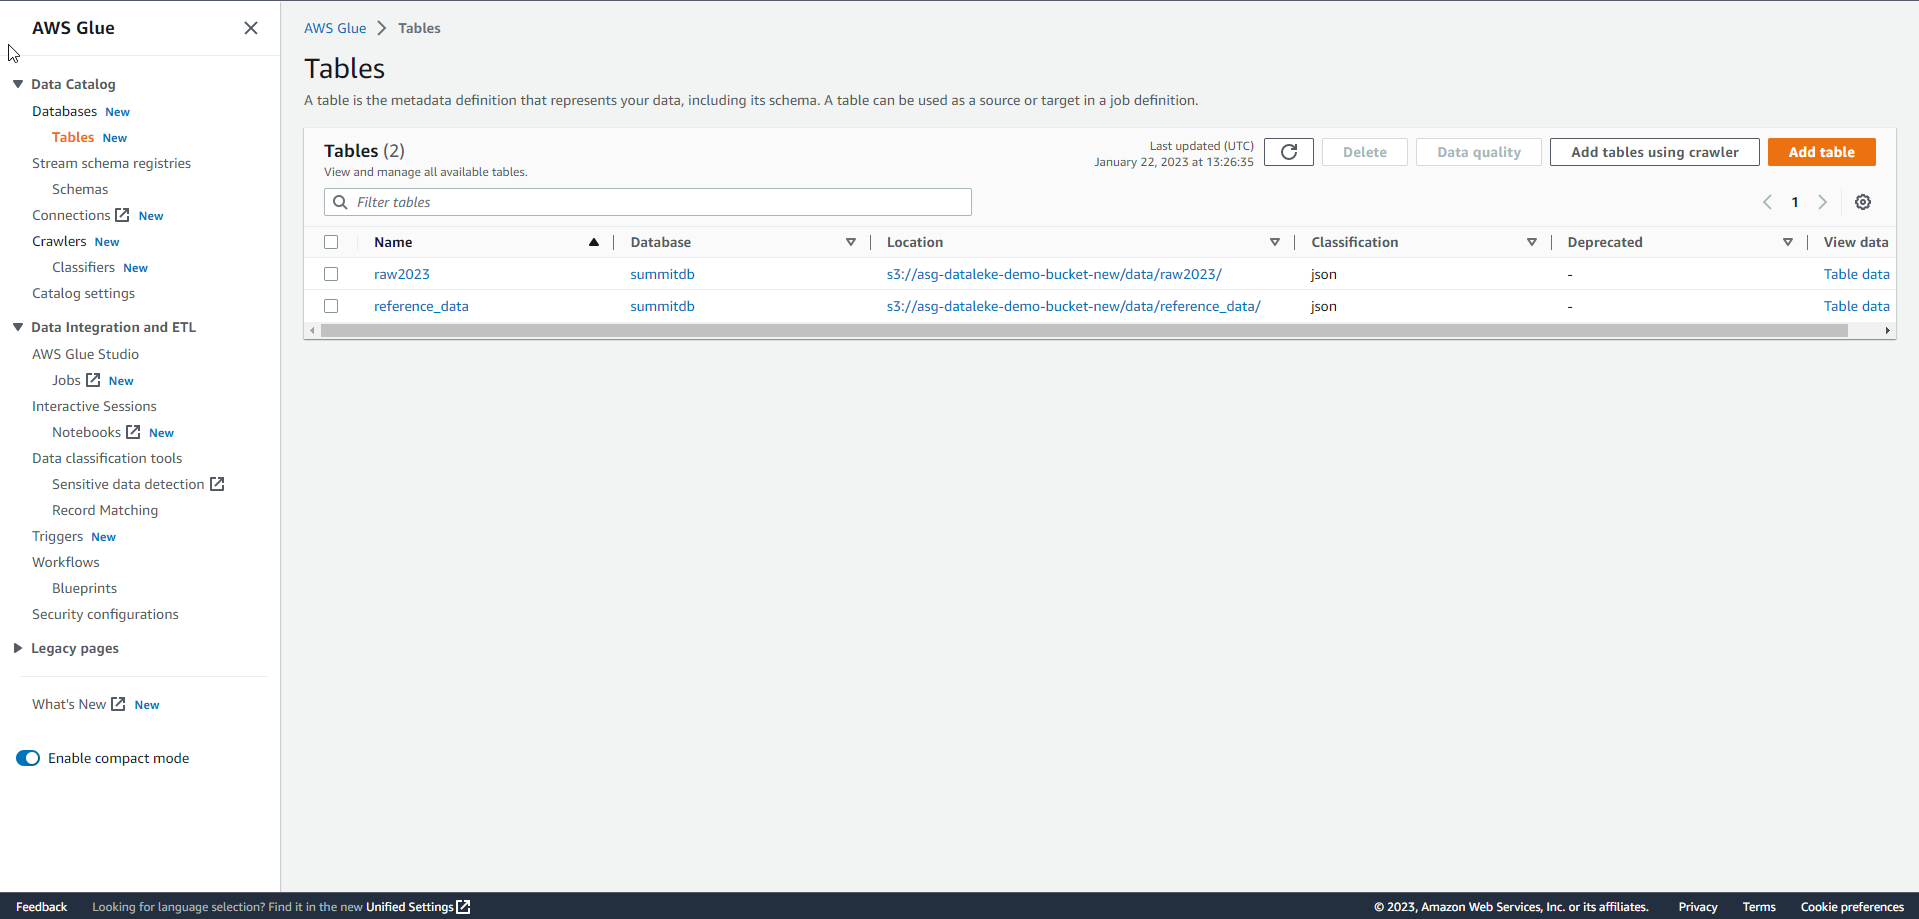Open Crawlers in the sidebar
1919x919 pixels.
(x=59, y=241)
